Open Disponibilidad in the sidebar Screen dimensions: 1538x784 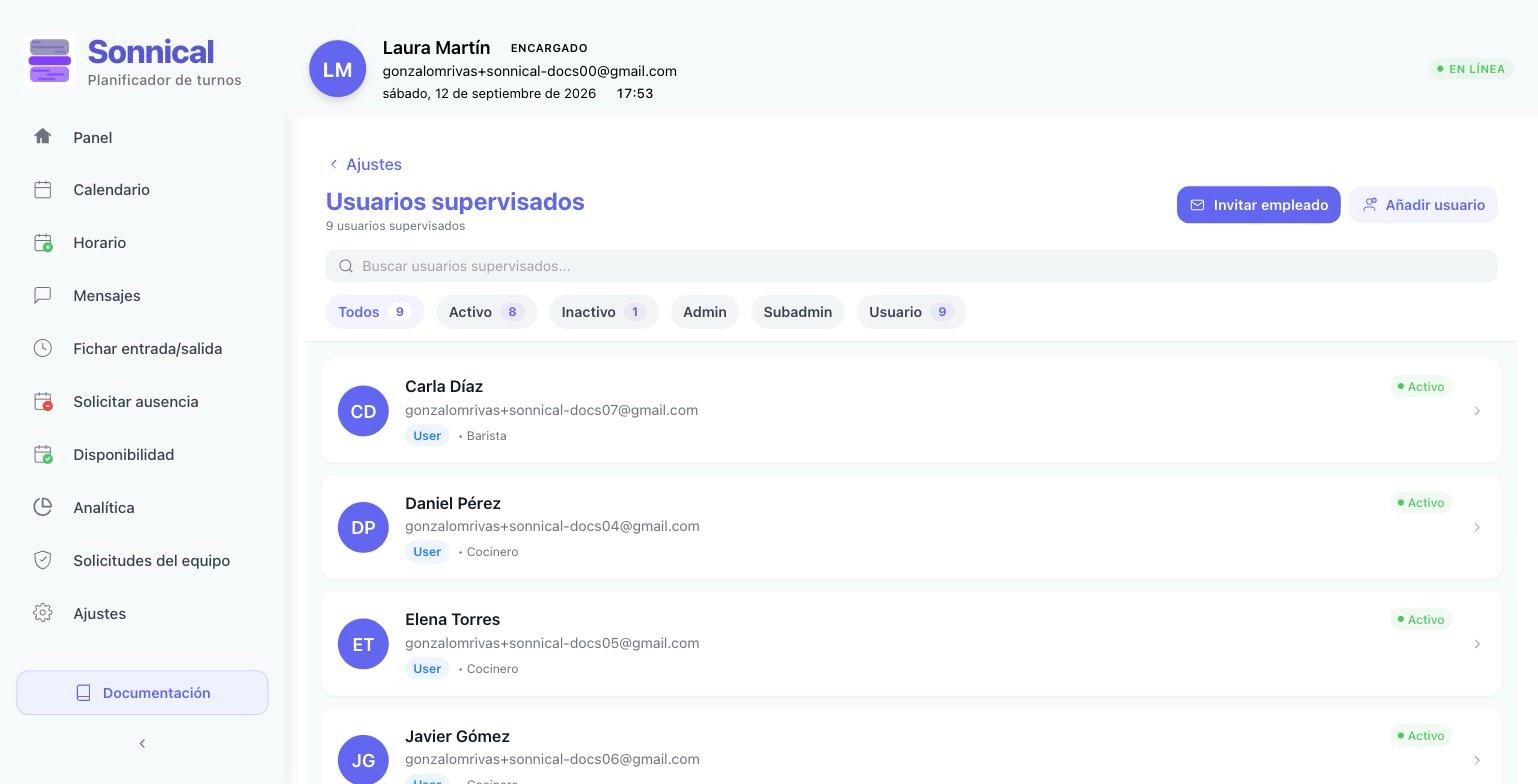(123, 454)
